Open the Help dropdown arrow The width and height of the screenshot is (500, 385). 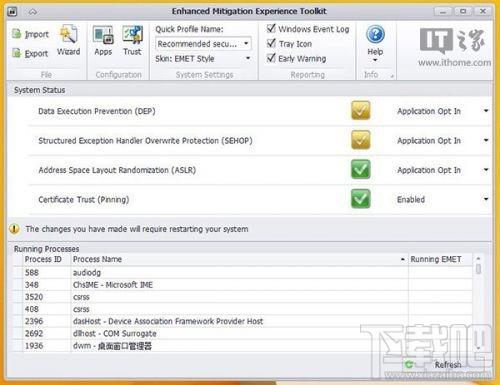click(375, 60)
